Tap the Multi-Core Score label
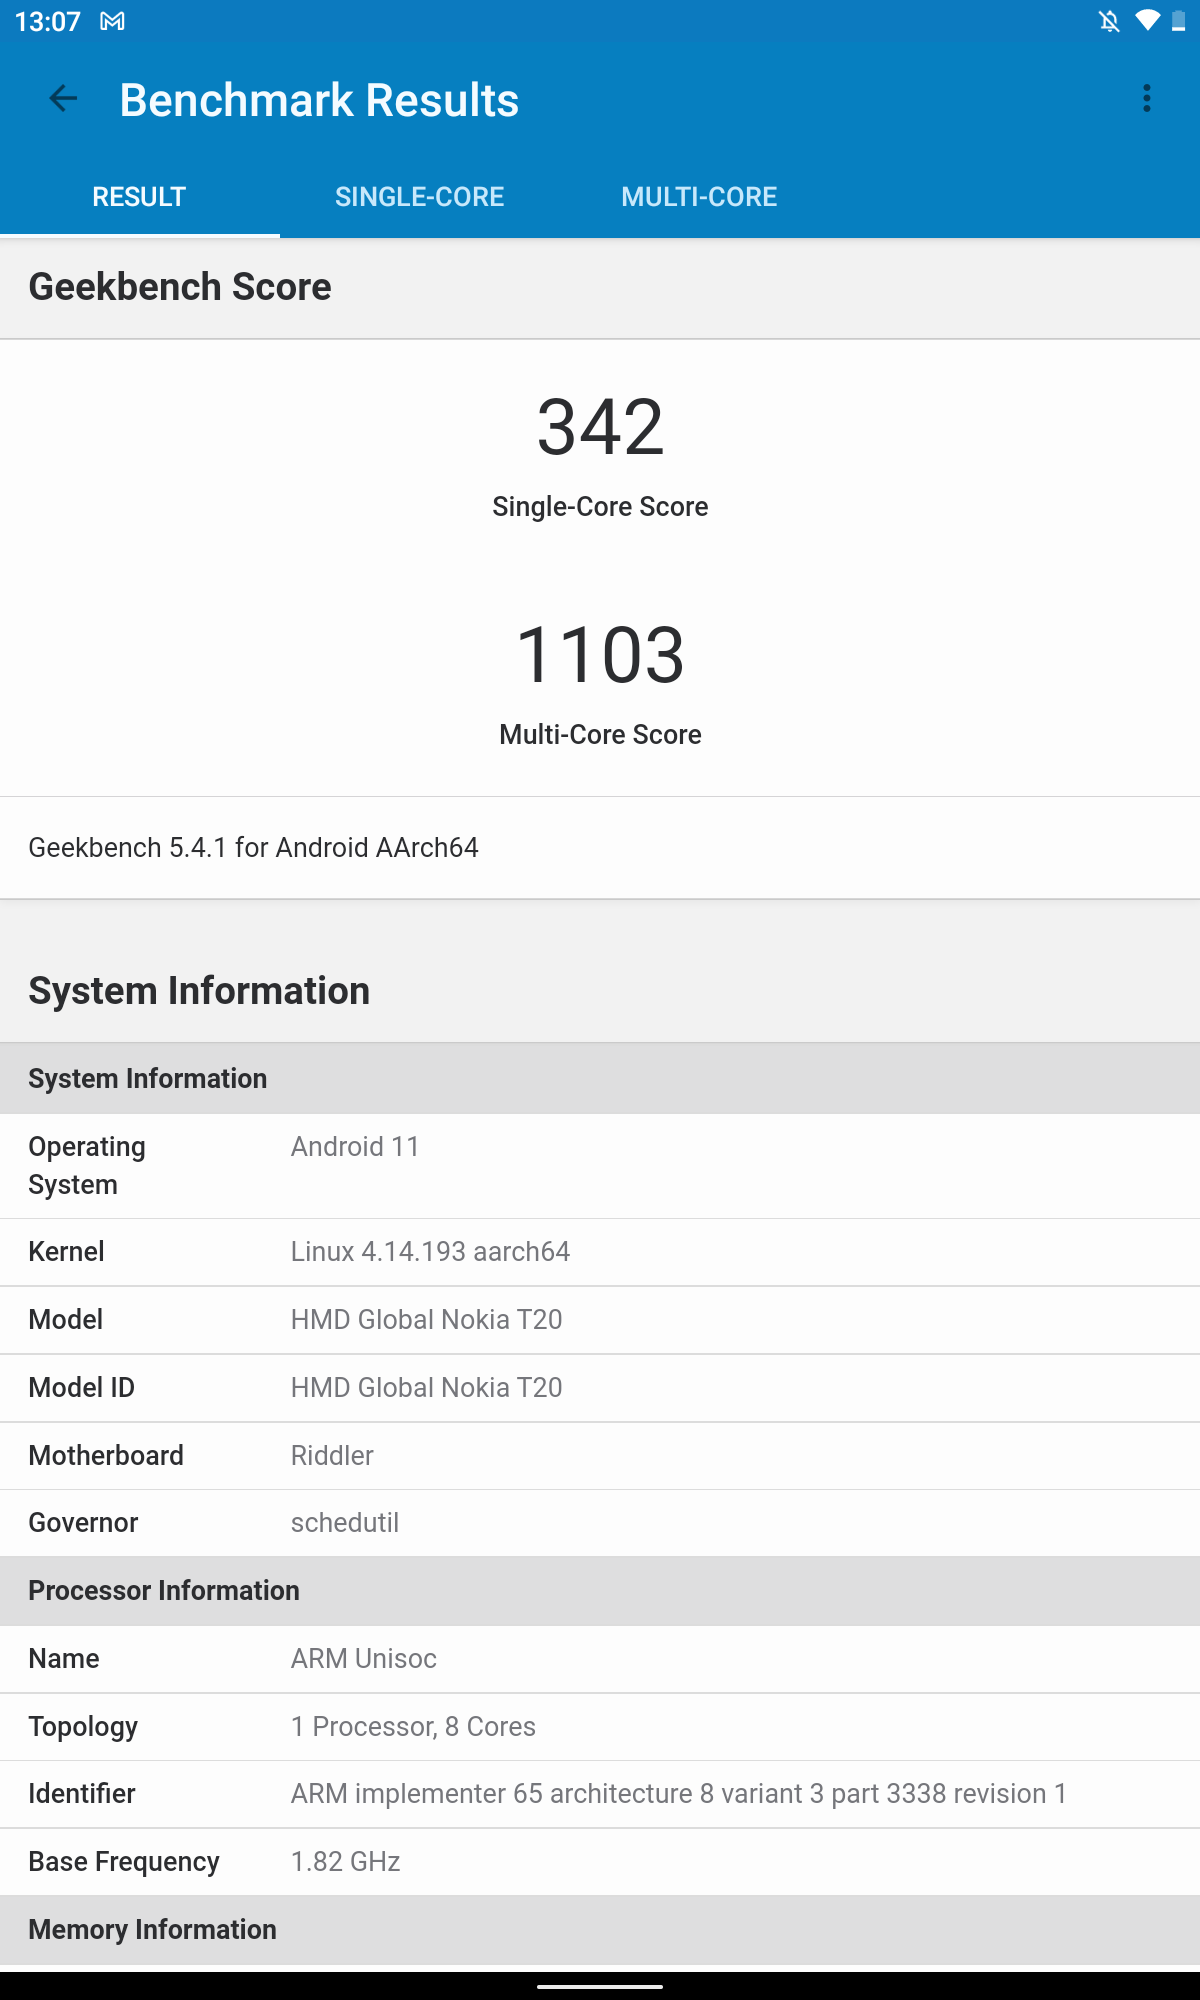 tap(600, 735)
